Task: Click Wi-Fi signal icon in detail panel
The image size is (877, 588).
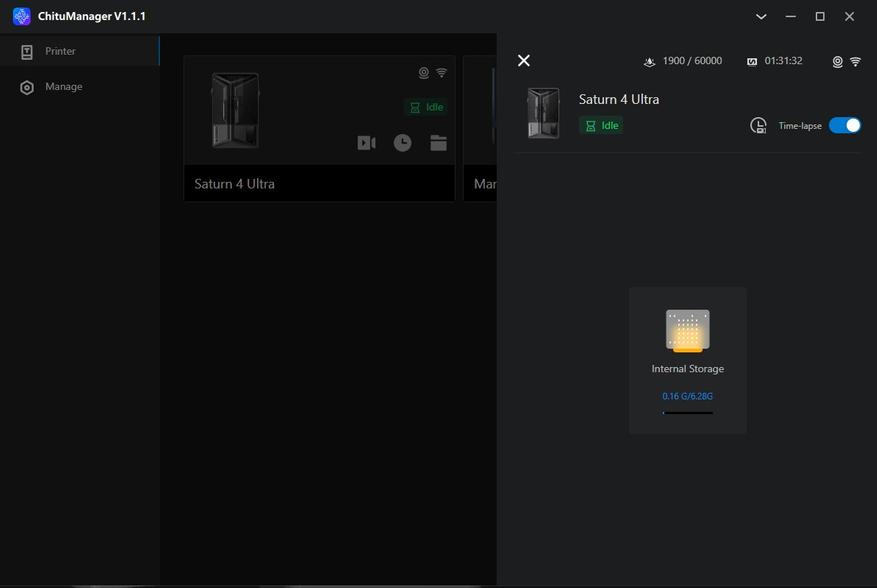Action: (x=856, y=62)
